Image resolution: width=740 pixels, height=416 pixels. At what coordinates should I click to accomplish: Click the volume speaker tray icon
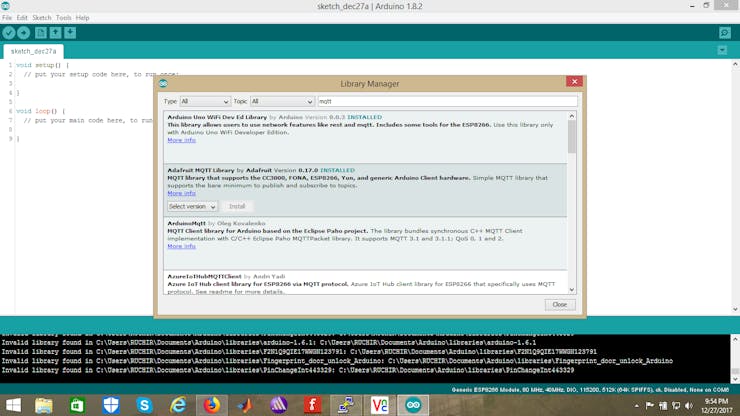tap(689, 406)
